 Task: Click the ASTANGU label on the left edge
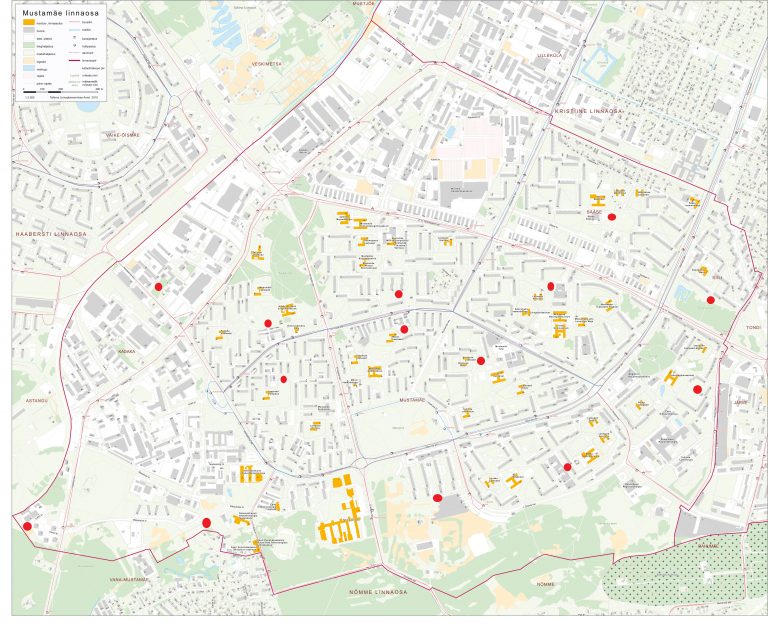[23, 399]
